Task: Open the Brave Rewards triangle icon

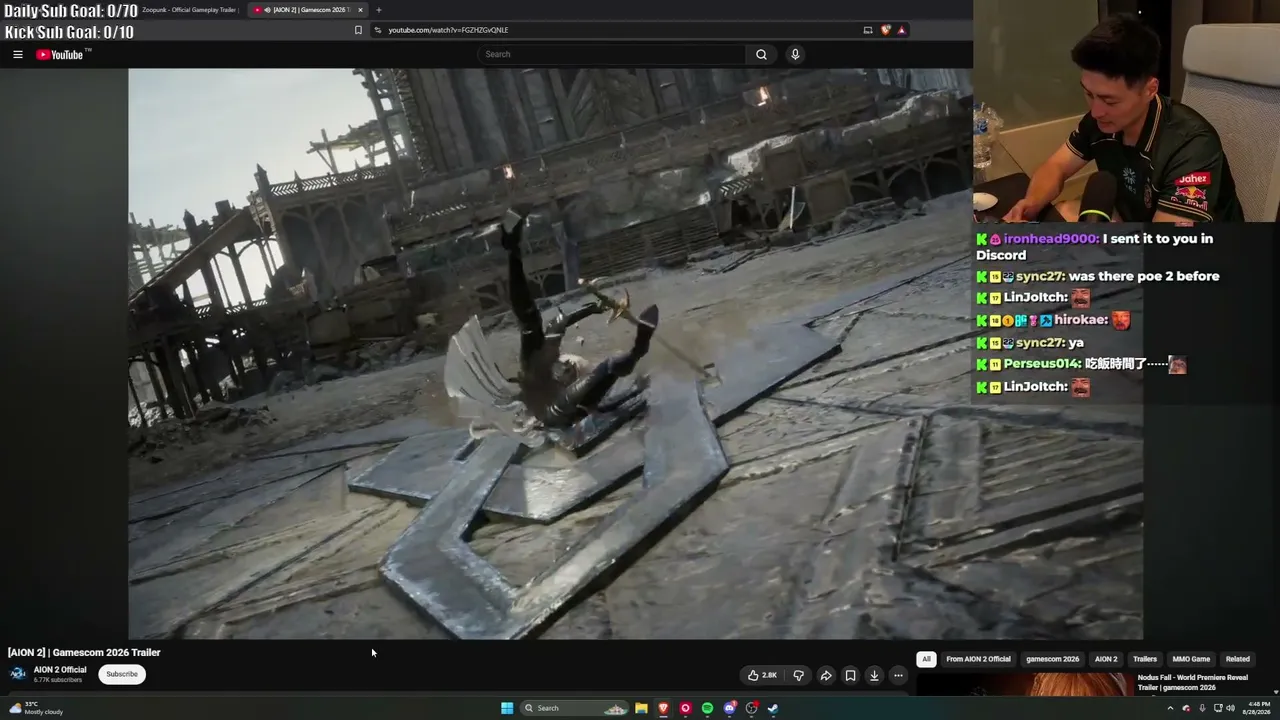Action: pyautogui.click(x=901, y=30)
